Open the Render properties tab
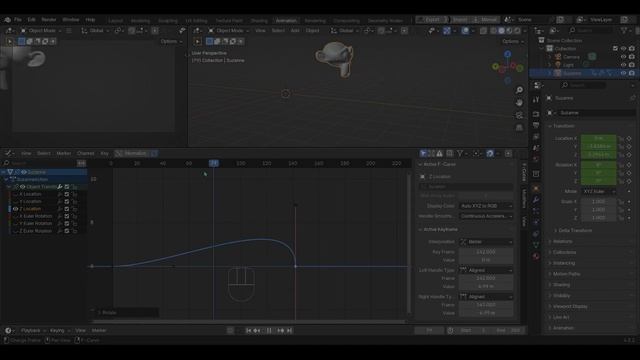640x360 pixels. [x=536, y=113]
